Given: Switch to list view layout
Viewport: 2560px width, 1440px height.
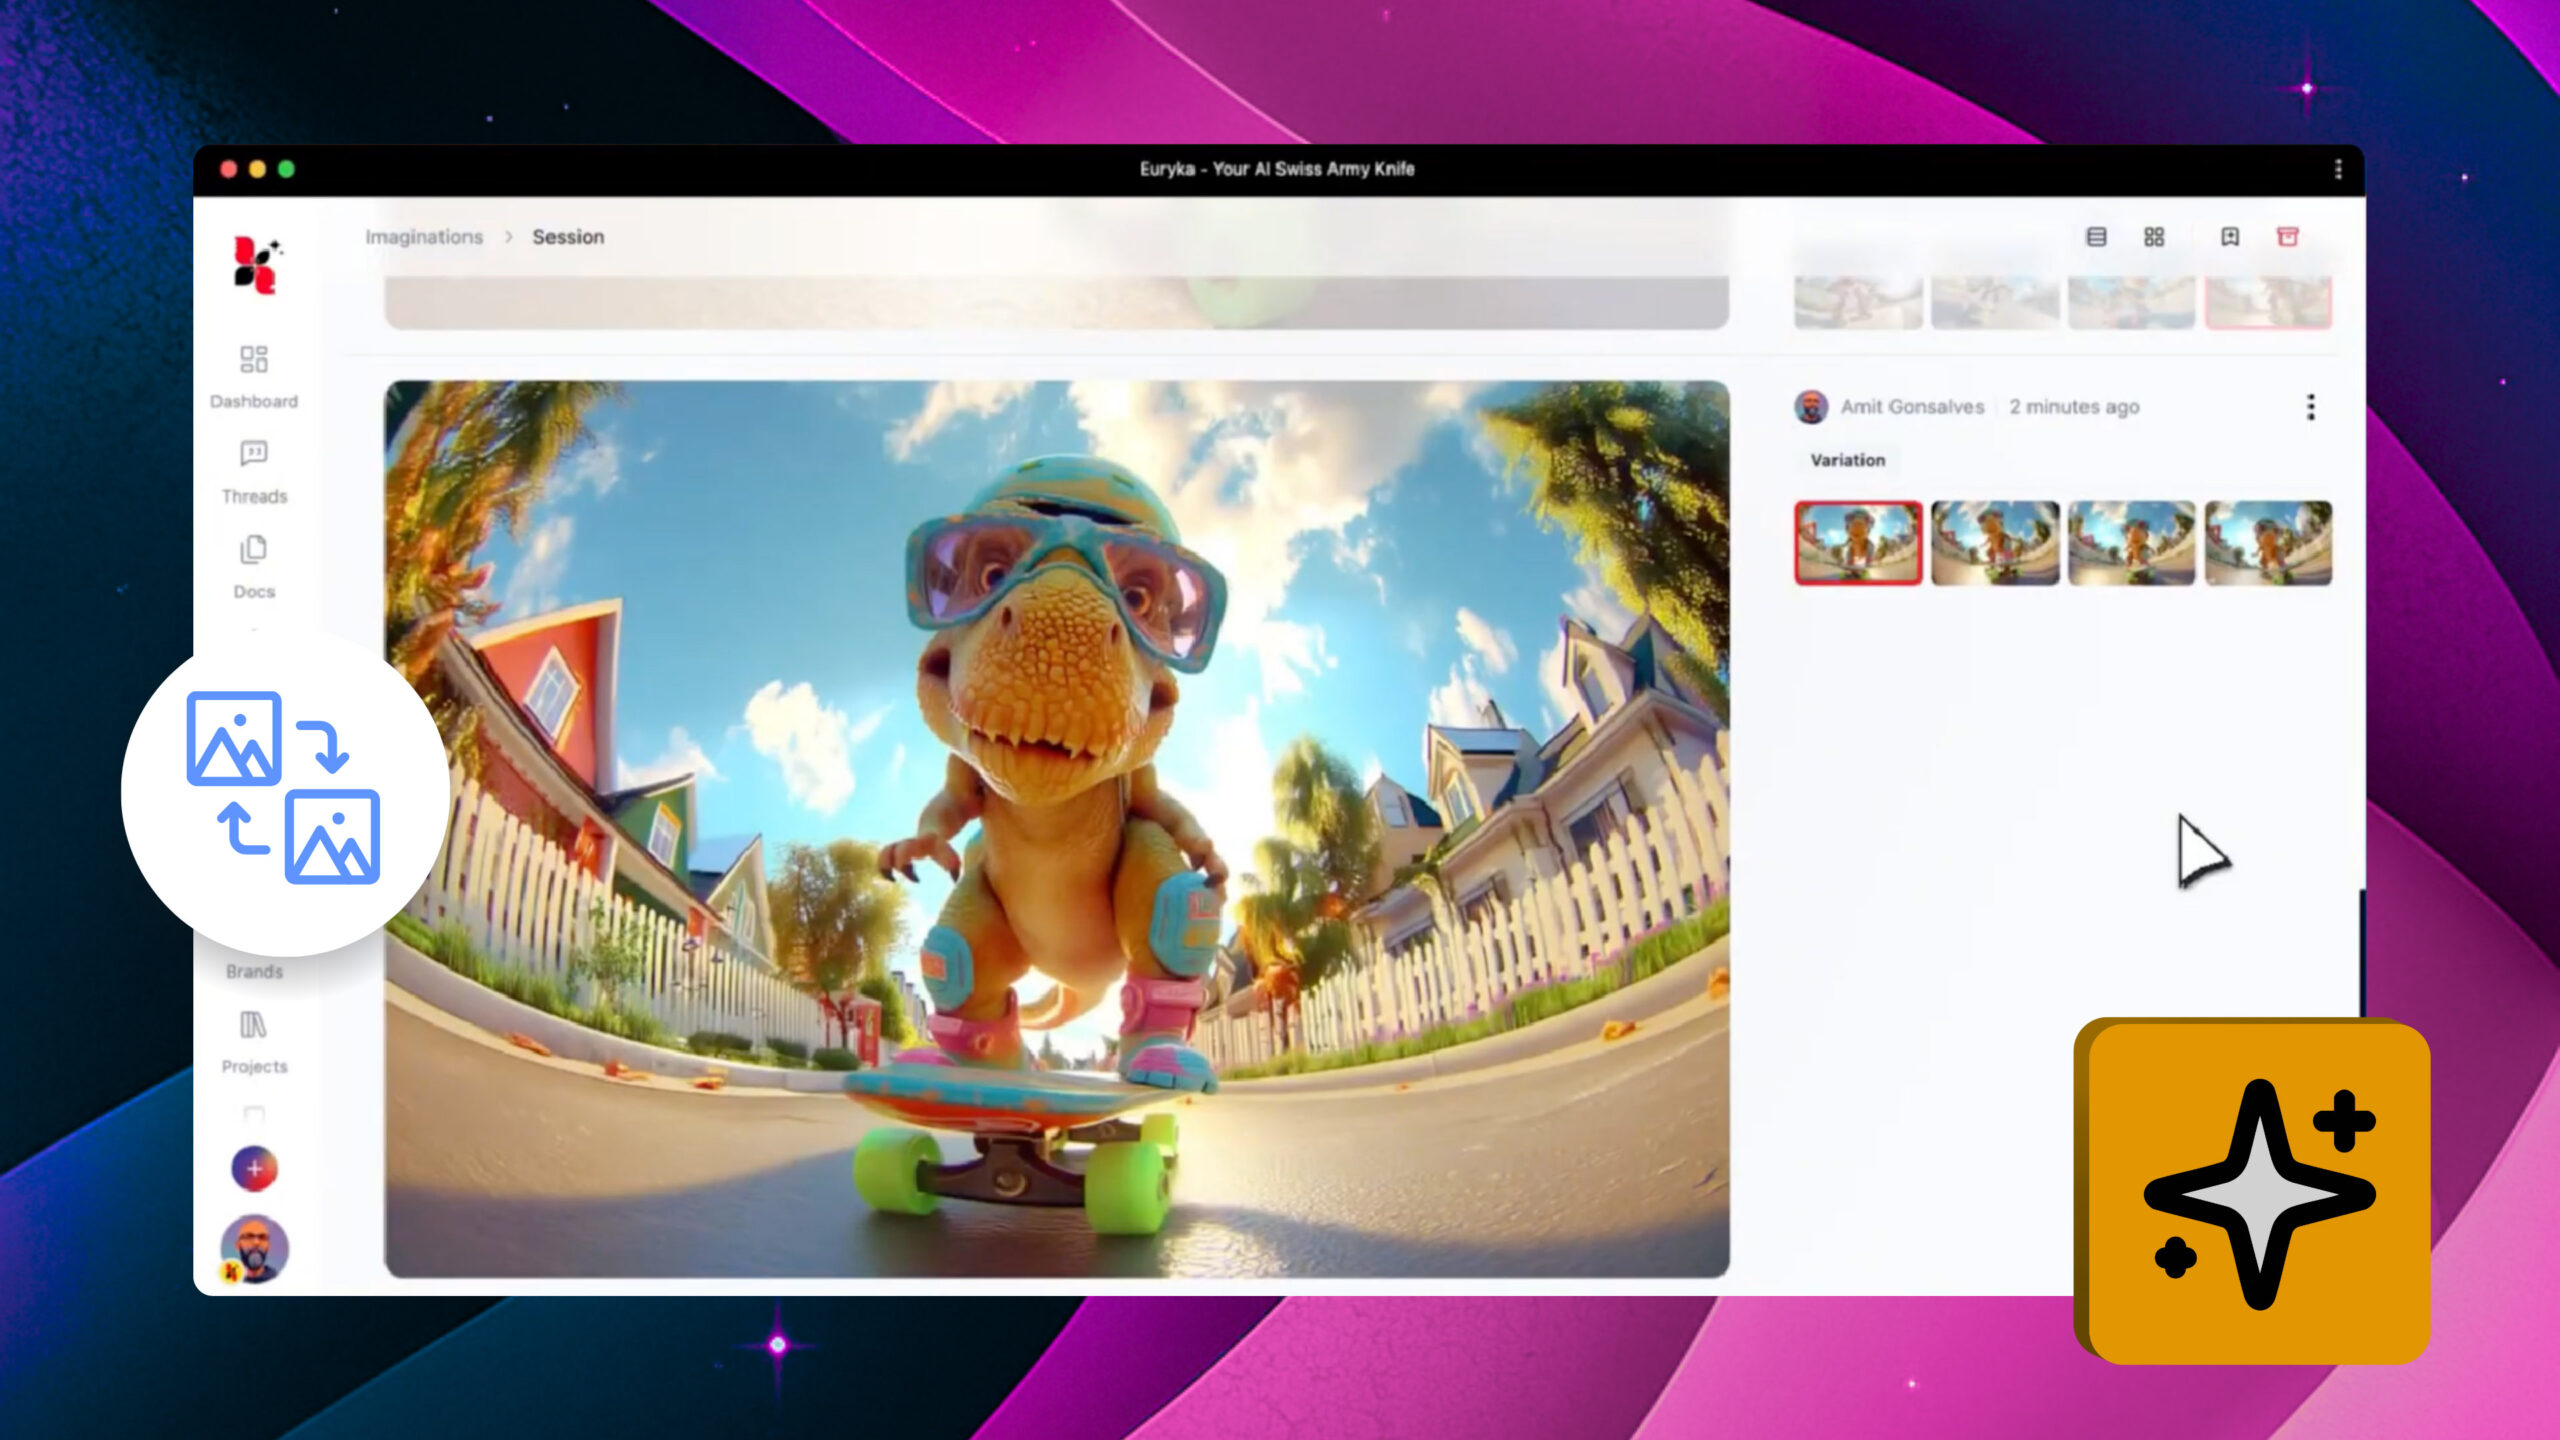Looking at the screenshot, I should [x=2096, y=237].
